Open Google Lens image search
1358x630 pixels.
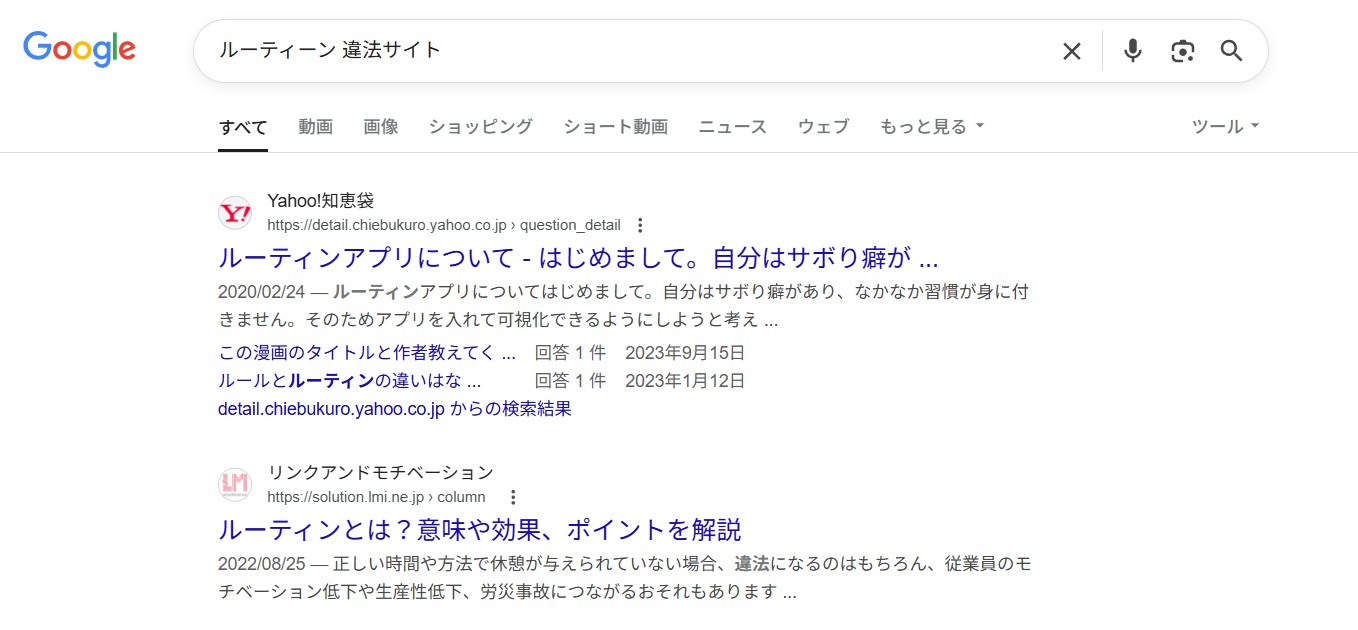[1182, 50]
